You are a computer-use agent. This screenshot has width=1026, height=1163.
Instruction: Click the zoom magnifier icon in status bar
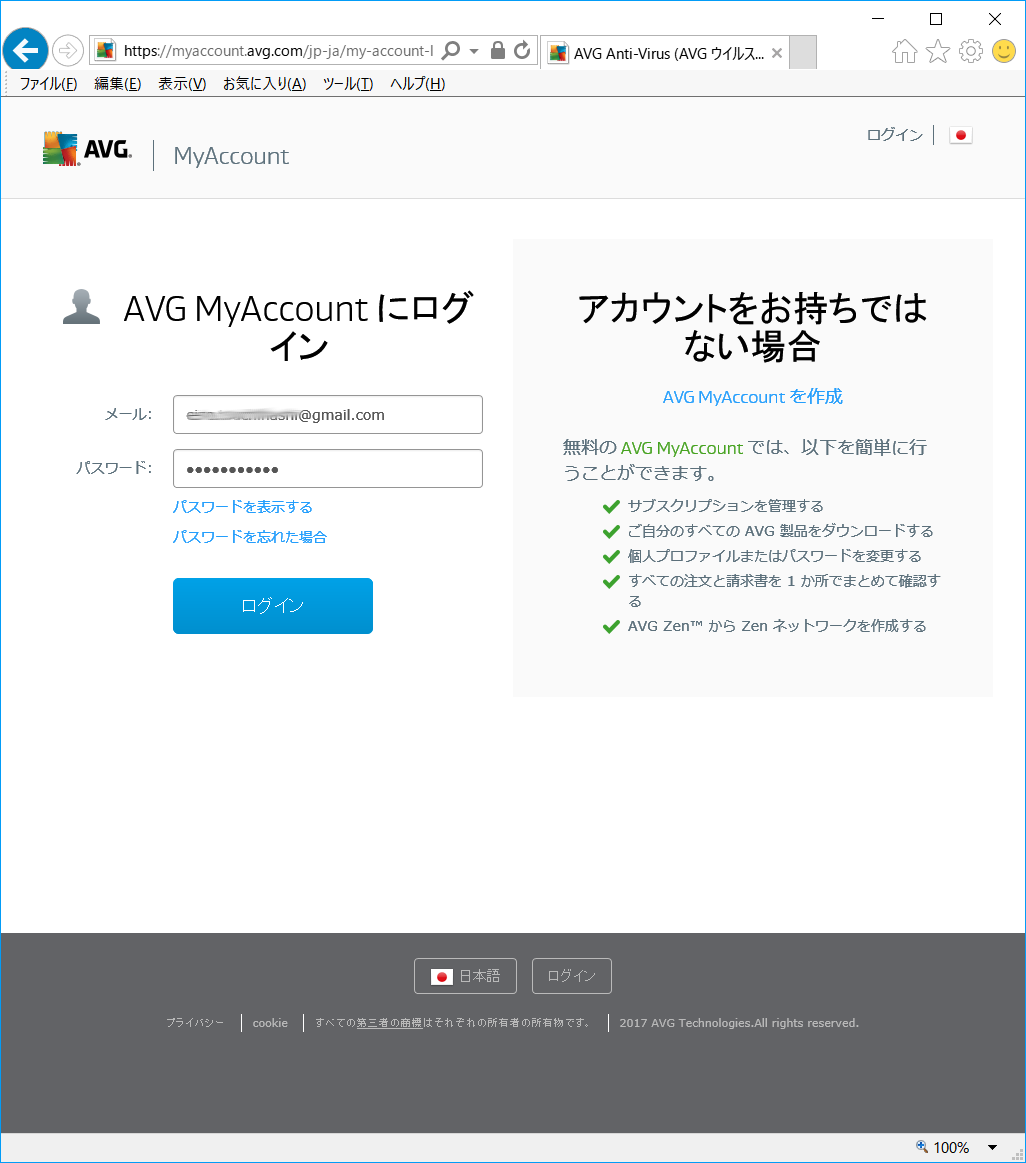point(922,1147)
